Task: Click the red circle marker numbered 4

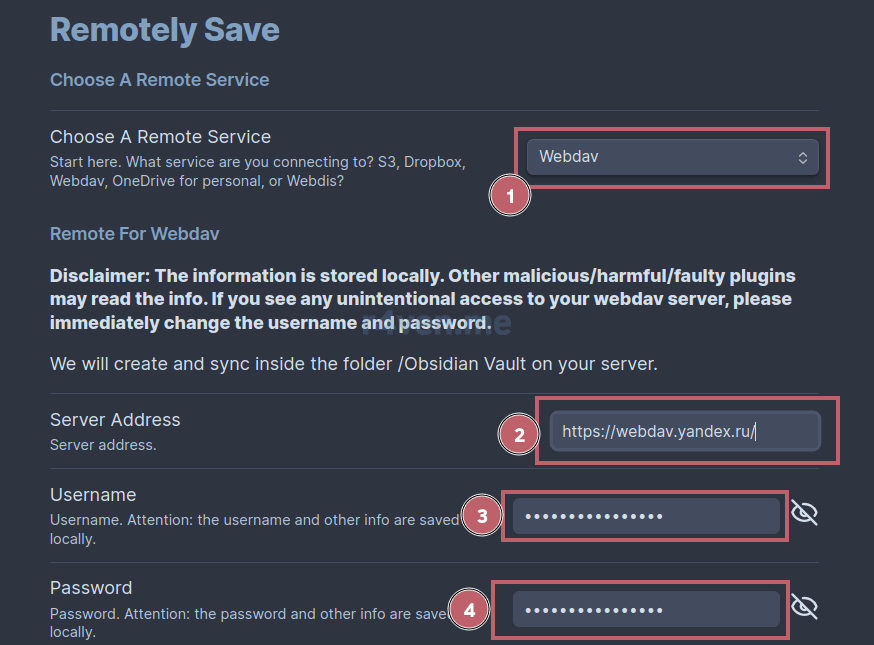Action: 469,609
